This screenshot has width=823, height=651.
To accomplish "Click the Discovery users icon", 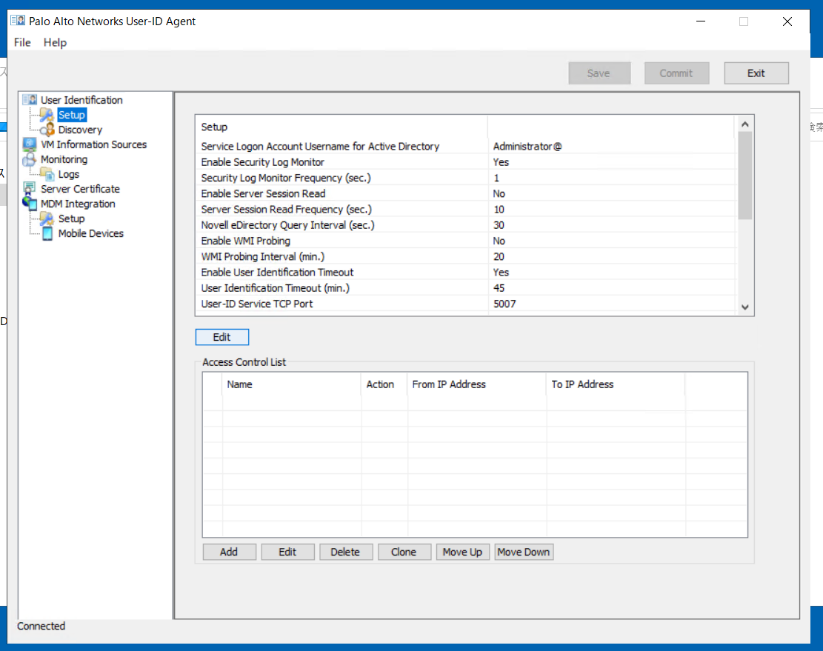I will click(x=47, y=129).
